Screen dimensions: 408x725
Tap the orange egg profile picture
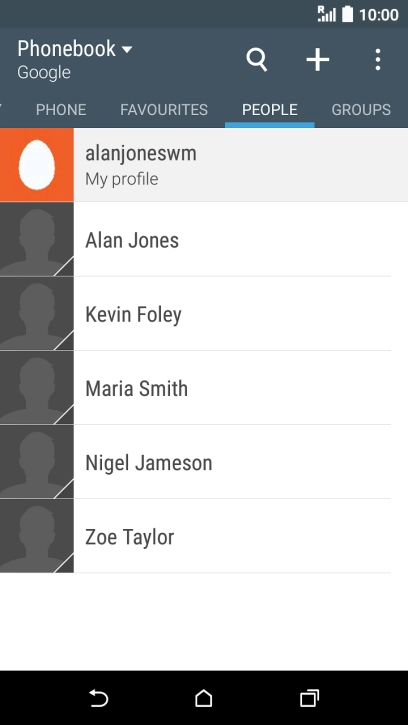click(x=37, y=165)
